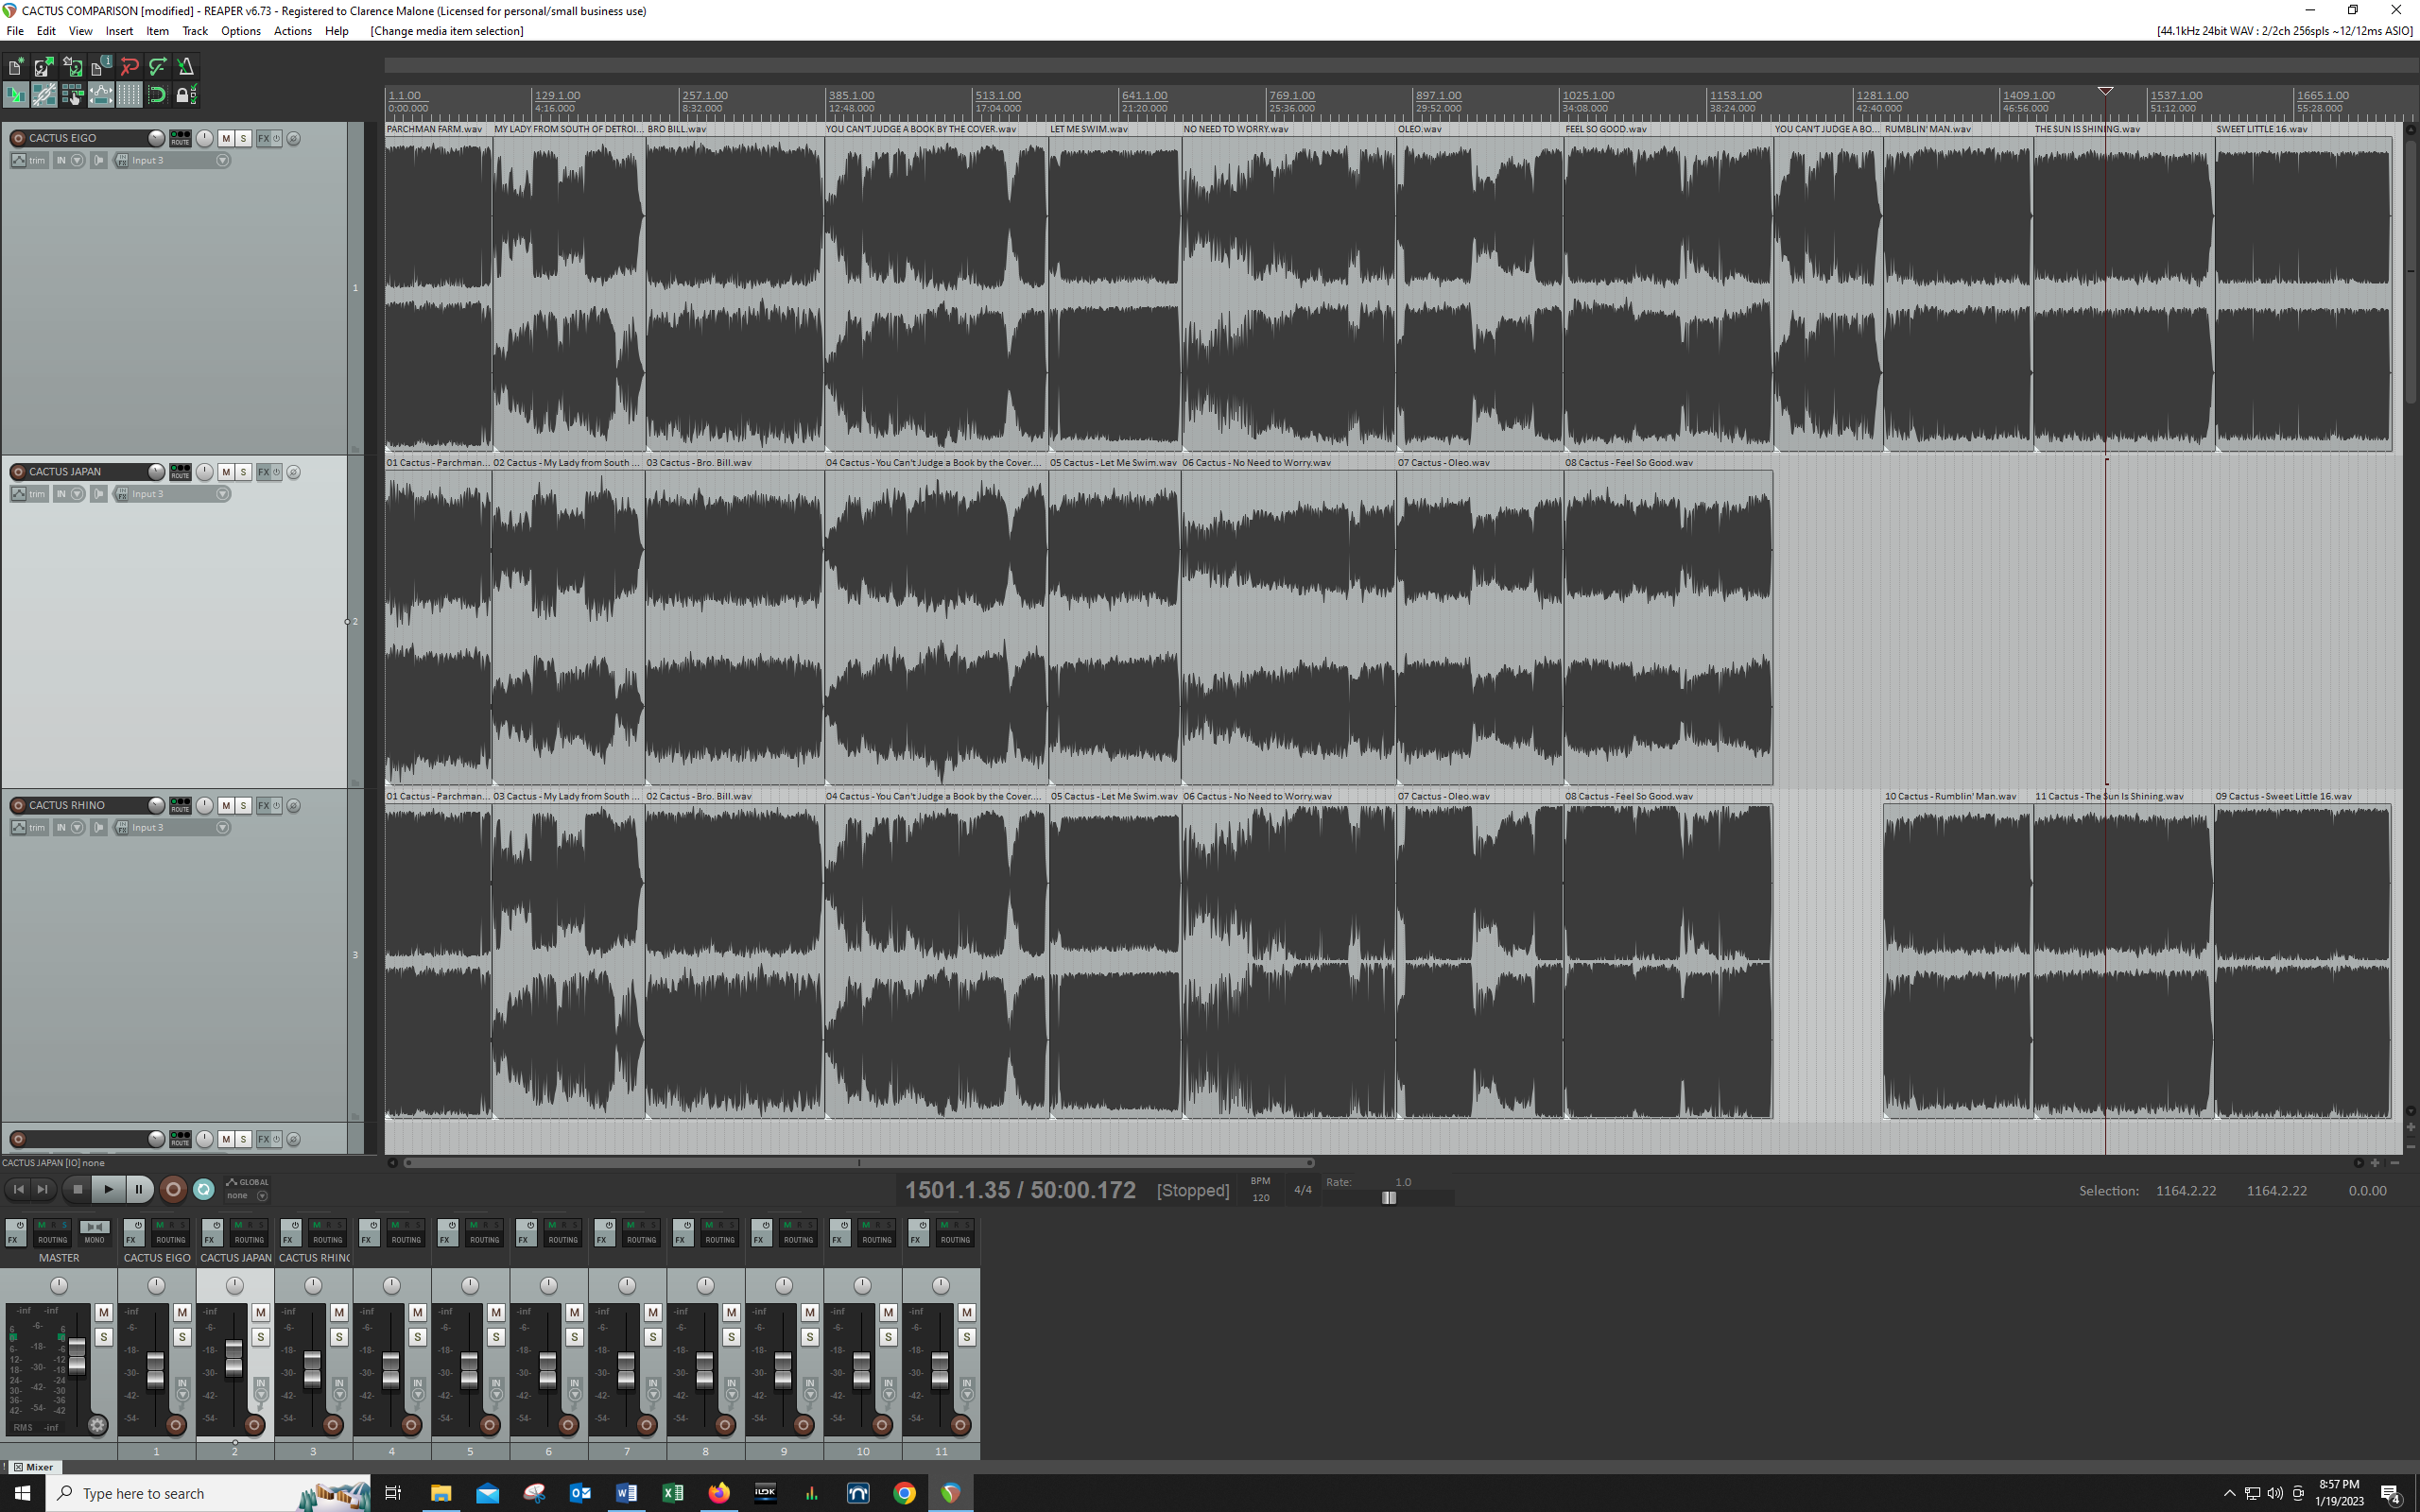Click the Undo toolbar icon
Screen dimensions: 2420x1512
129,67
